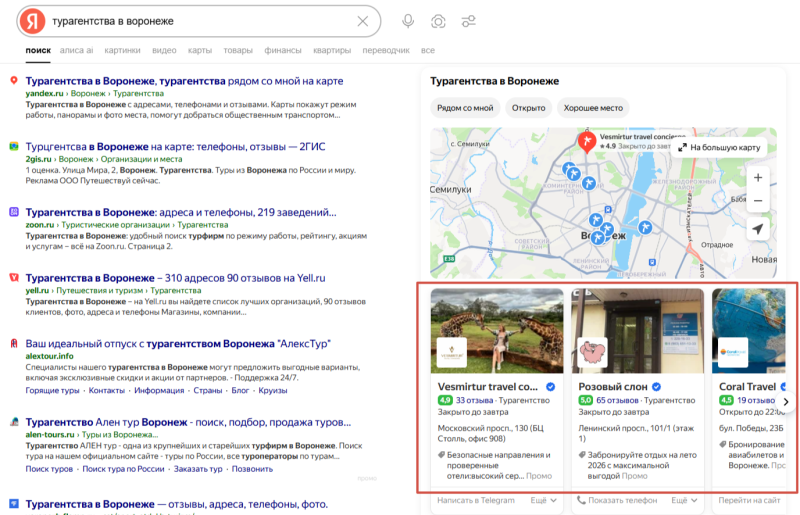800x515 pixels.
Task: Zoom in on the map with plus
Action: click(x=758, y=178)
